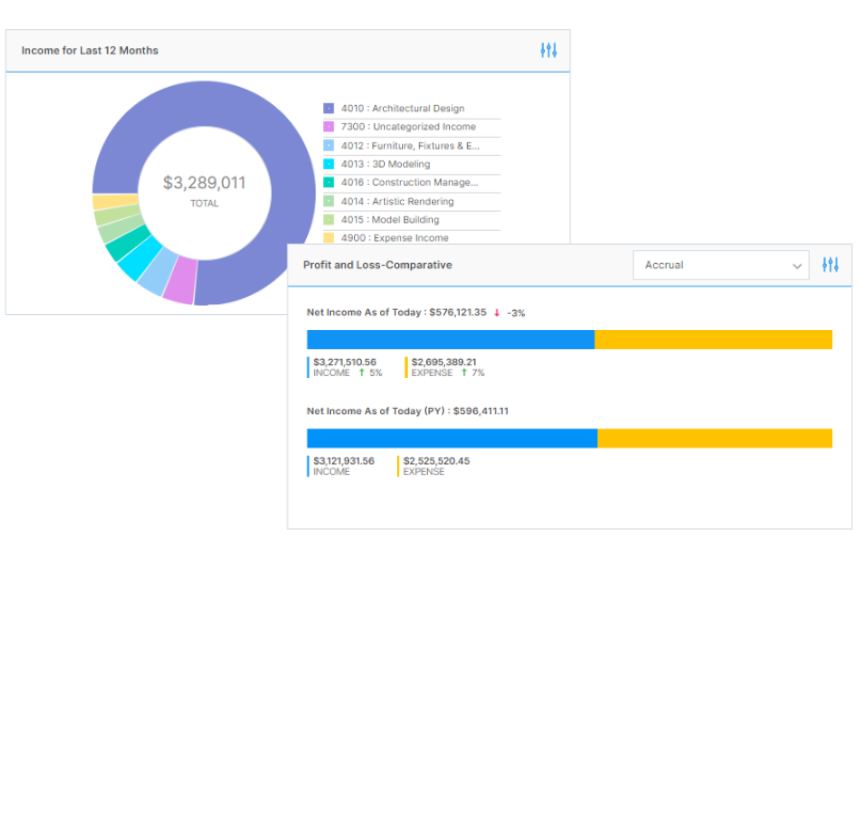Select the Profit and Loss-Comparative title
This screenshot has height=835, width=860.
click(x=377, y=265)
